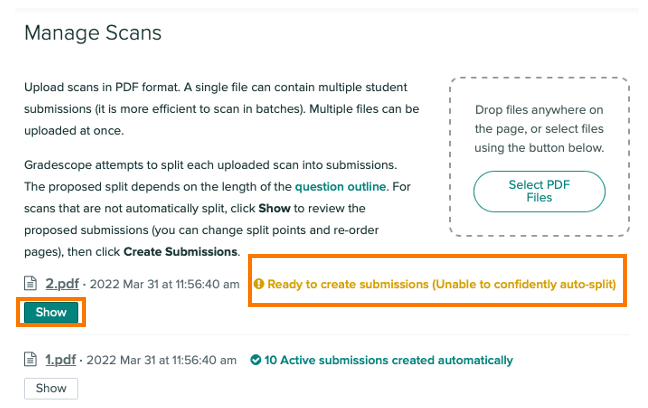Click the upload timestamp next to 1.pdf
Viewport: 648px width, 408px height.
pyautogui.click(x=162, y=360)
